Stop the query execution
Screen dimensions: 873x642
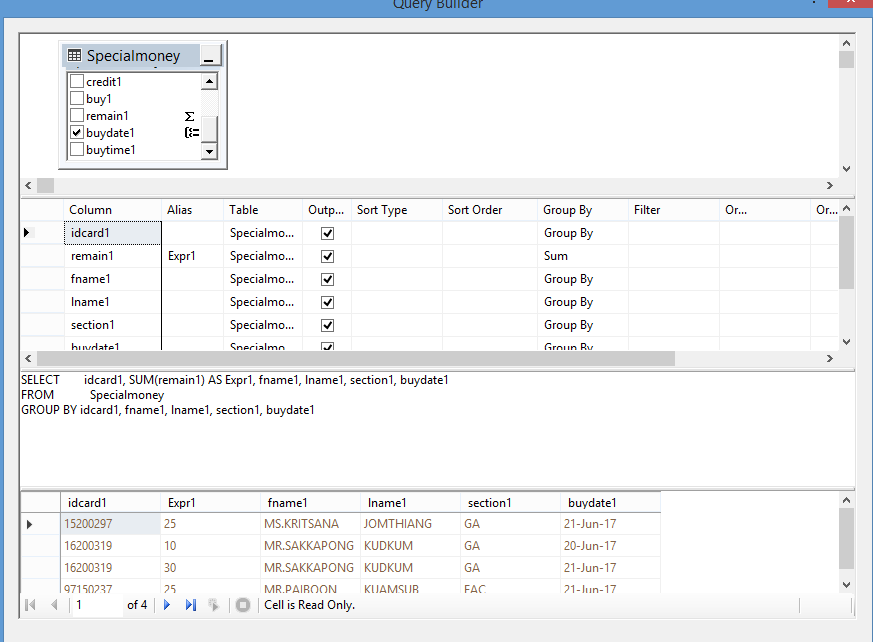click(243, 605)
